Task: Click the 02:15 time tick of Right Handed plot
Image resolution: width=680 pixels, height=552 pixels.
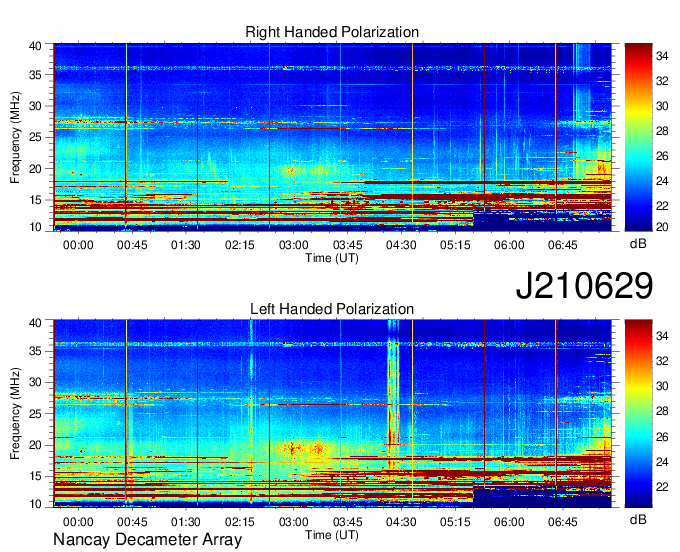Action: (x=239, y=245)
